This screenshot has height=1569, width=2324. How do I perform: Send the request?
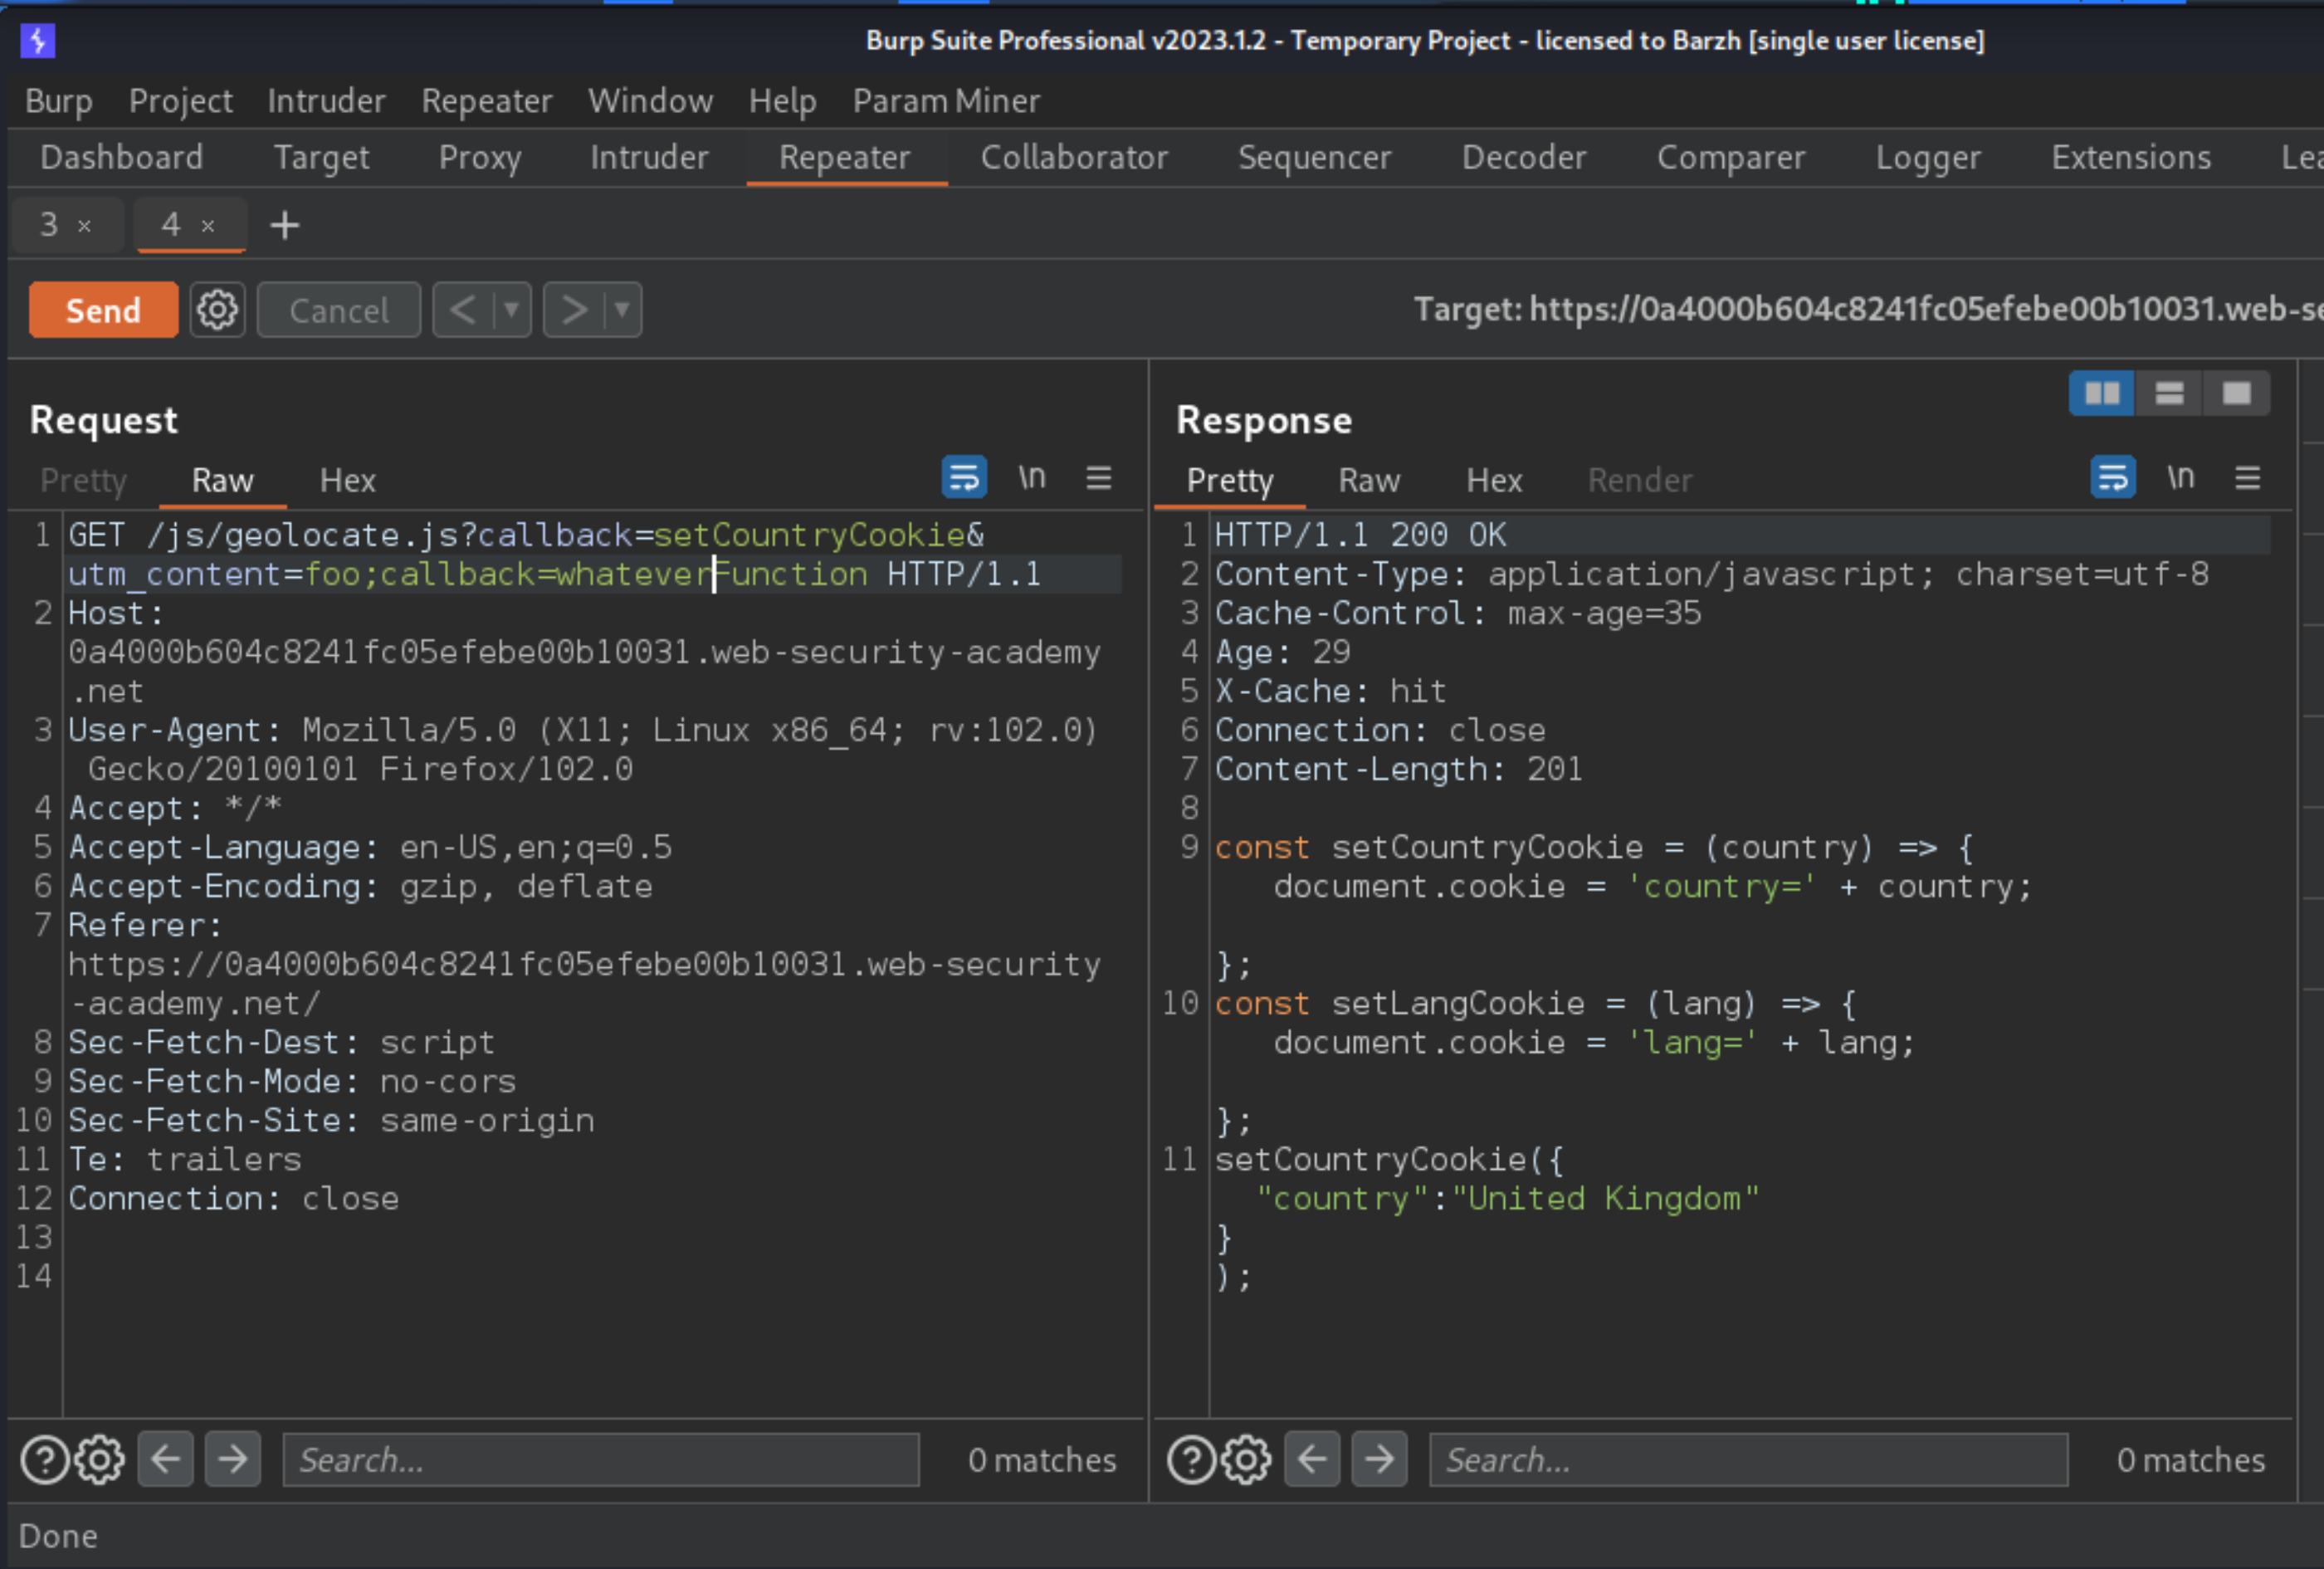tap(103, 310)
